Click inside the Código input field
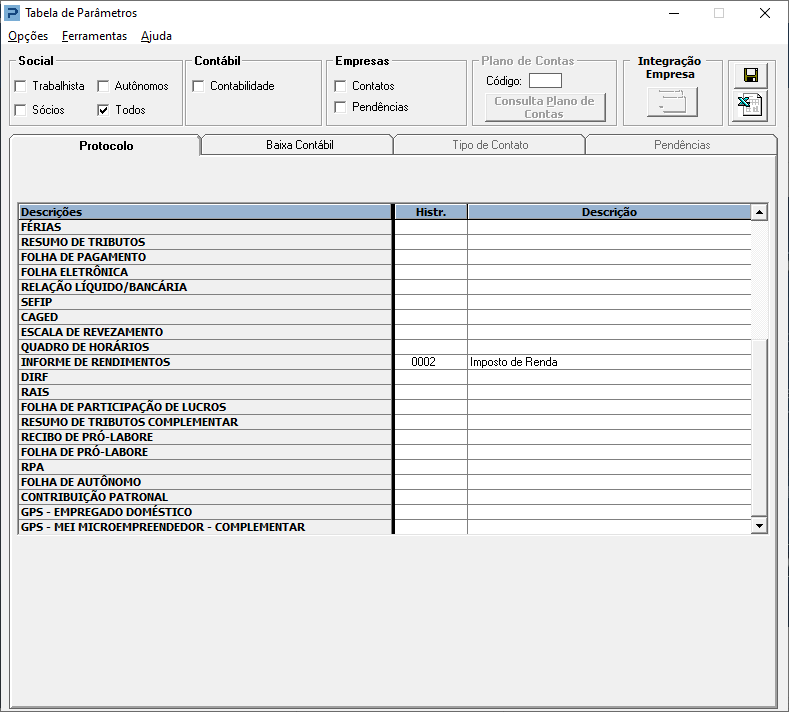The width and height of the screenshot is (789, 712). pos(545,81)
